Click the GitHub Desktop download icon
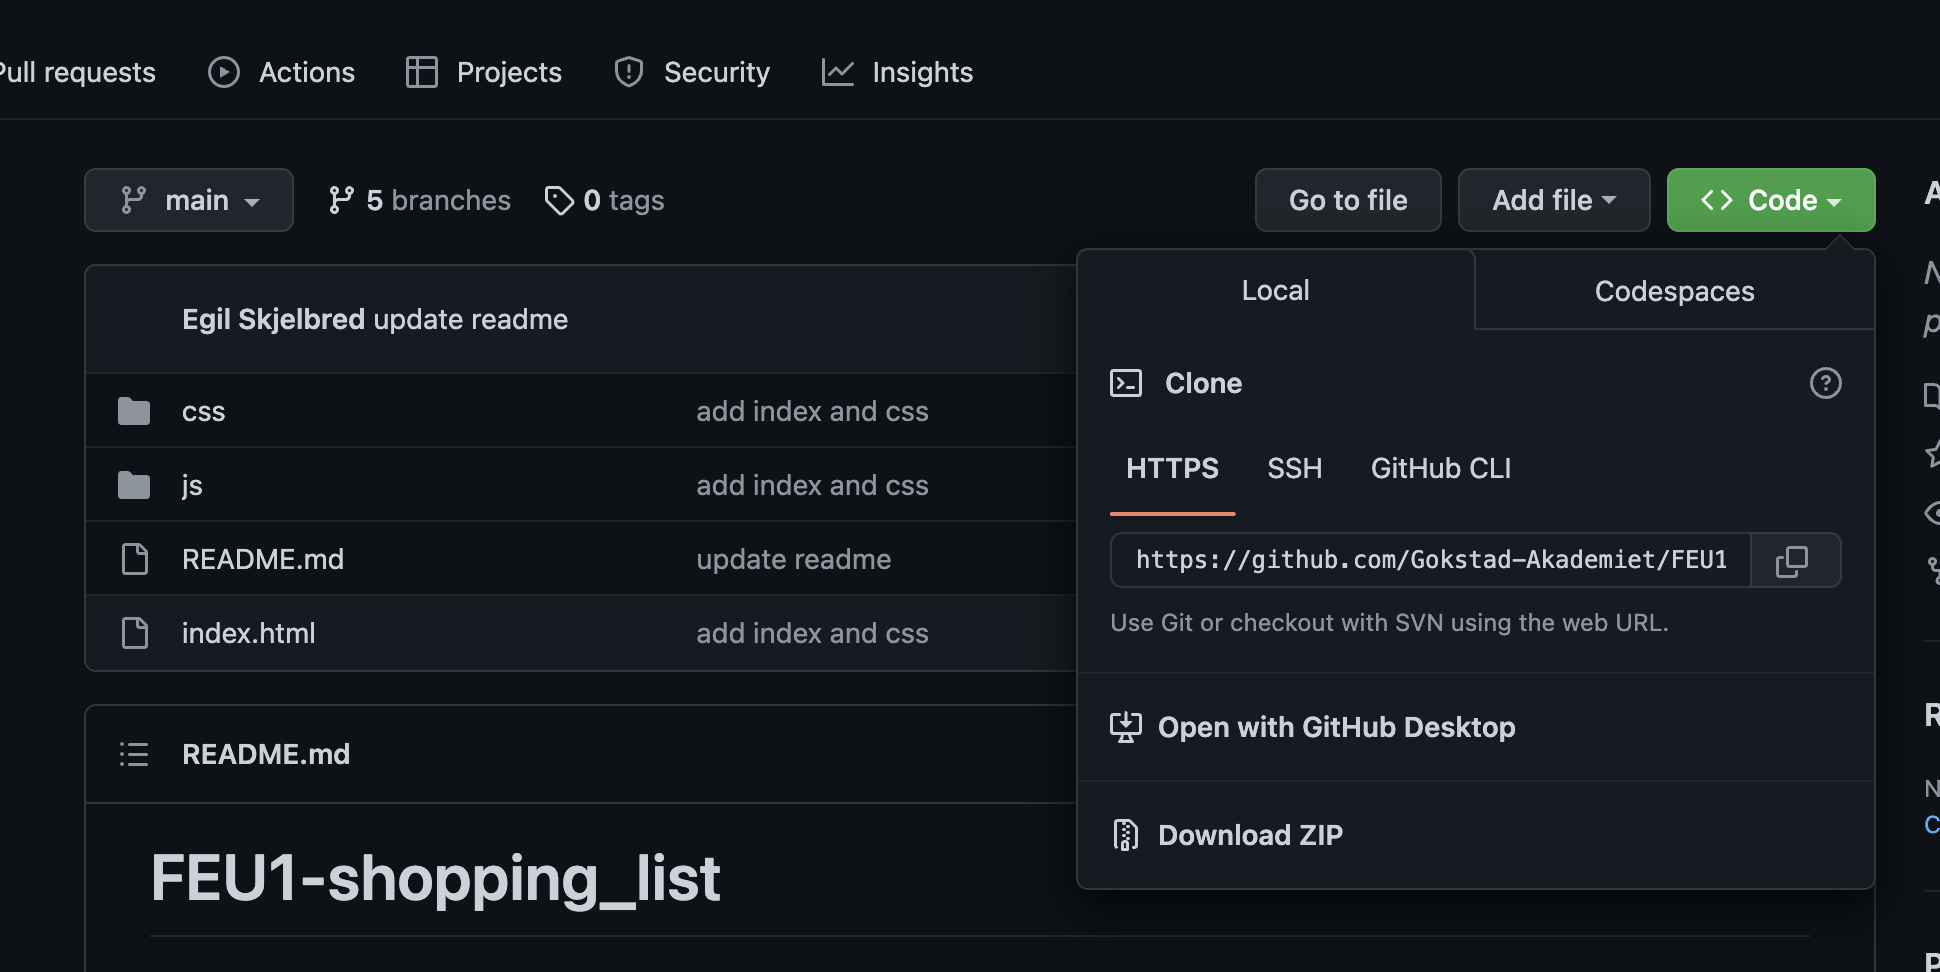 1126,727
